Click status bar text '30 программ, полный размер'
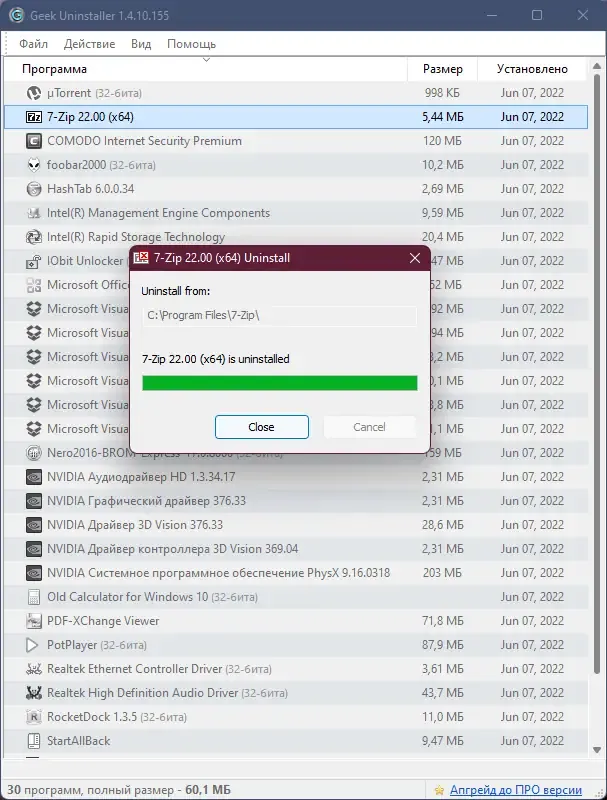Image resolution: width=607 pixels, height=800 pixels. 90,790
